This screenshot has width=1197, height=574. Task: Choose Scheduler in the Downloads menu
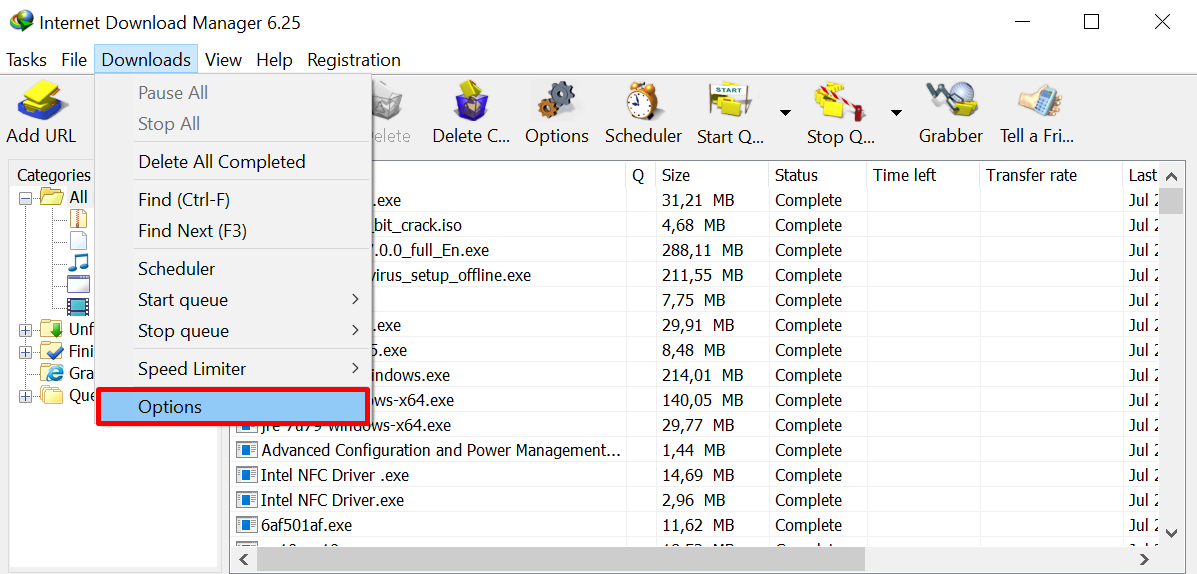click(234, 269)
